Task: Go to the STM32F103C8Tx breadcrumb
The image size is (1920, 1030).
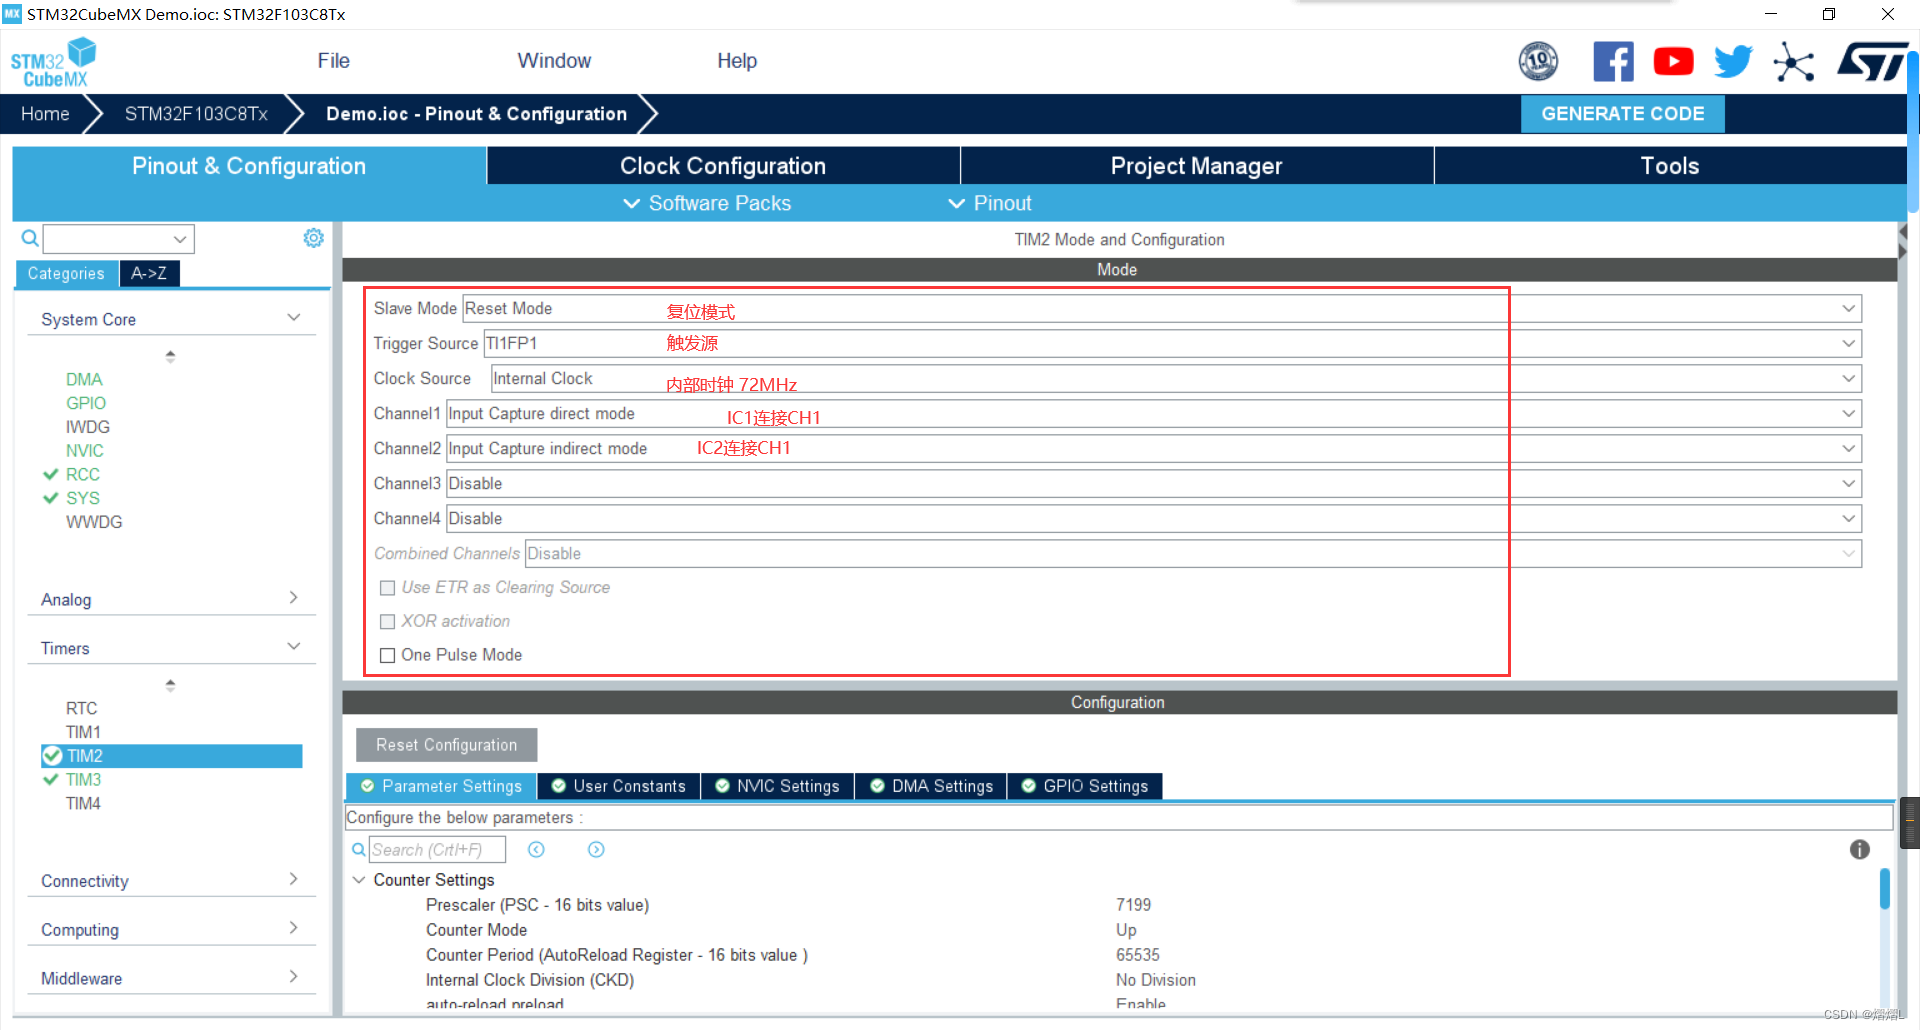Action: [x=196, y=114]
